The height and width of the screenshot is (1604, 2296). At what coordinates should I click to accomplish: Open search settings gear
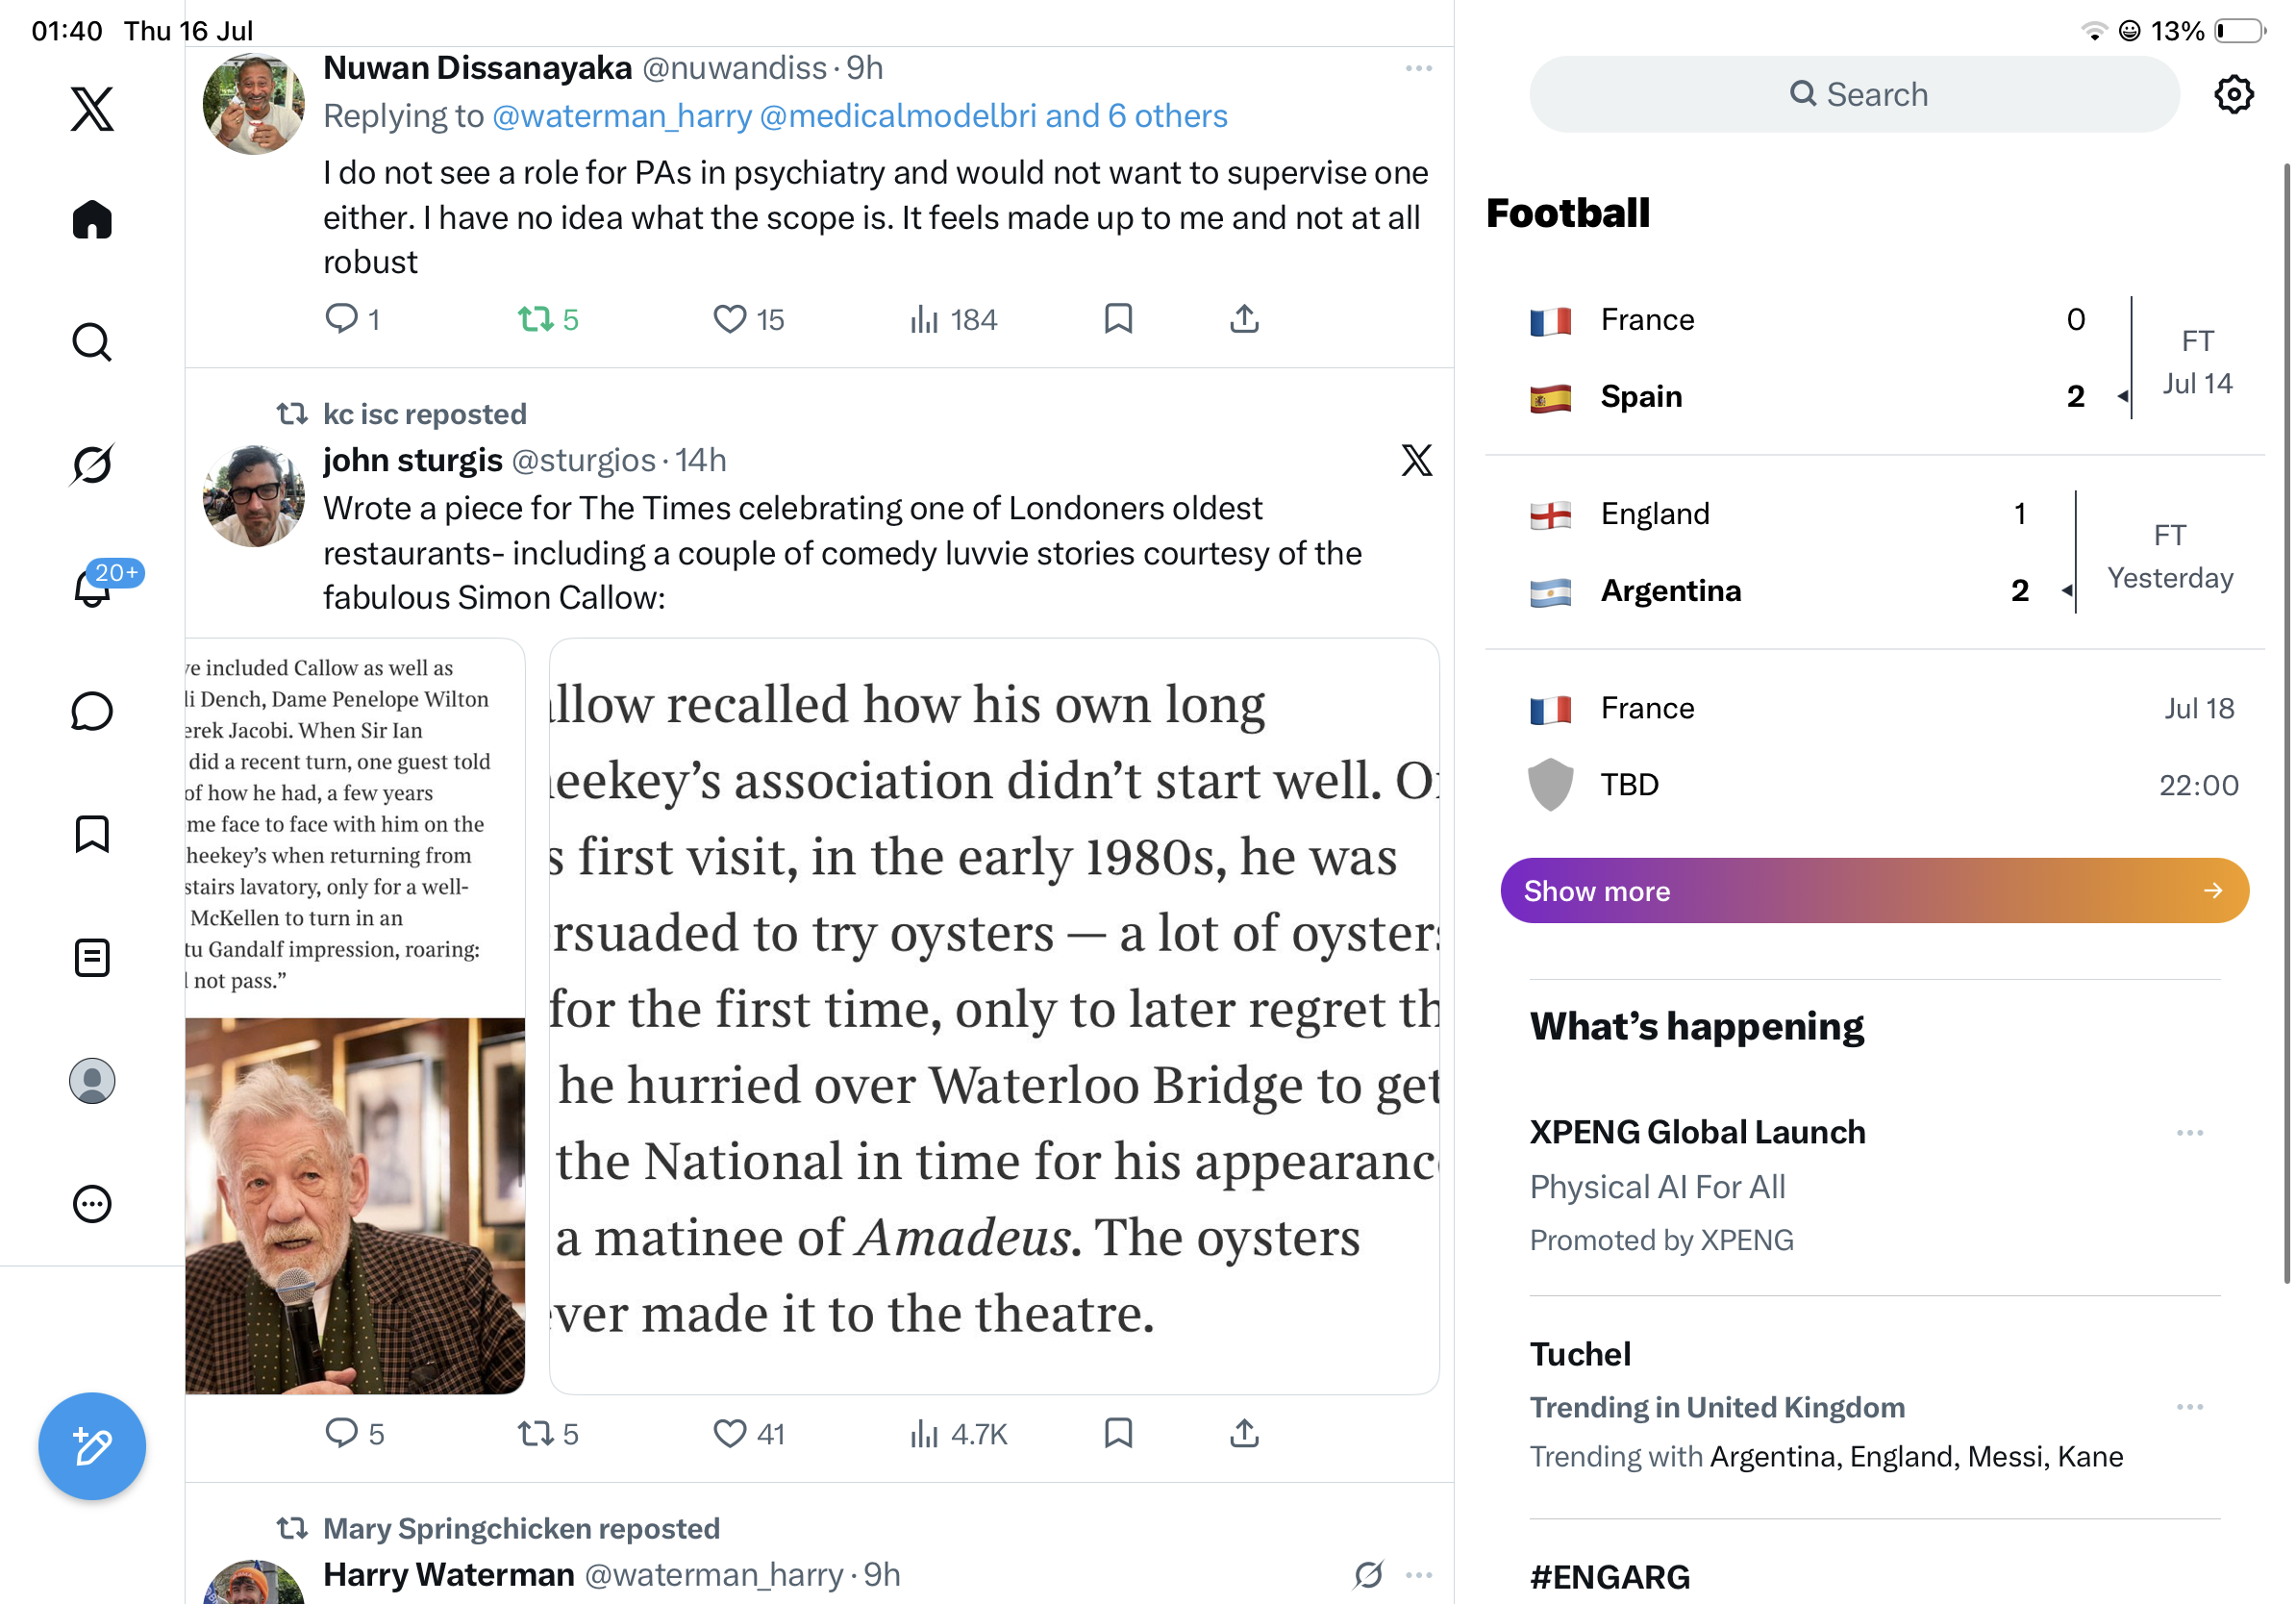(x=2233, y=95)
